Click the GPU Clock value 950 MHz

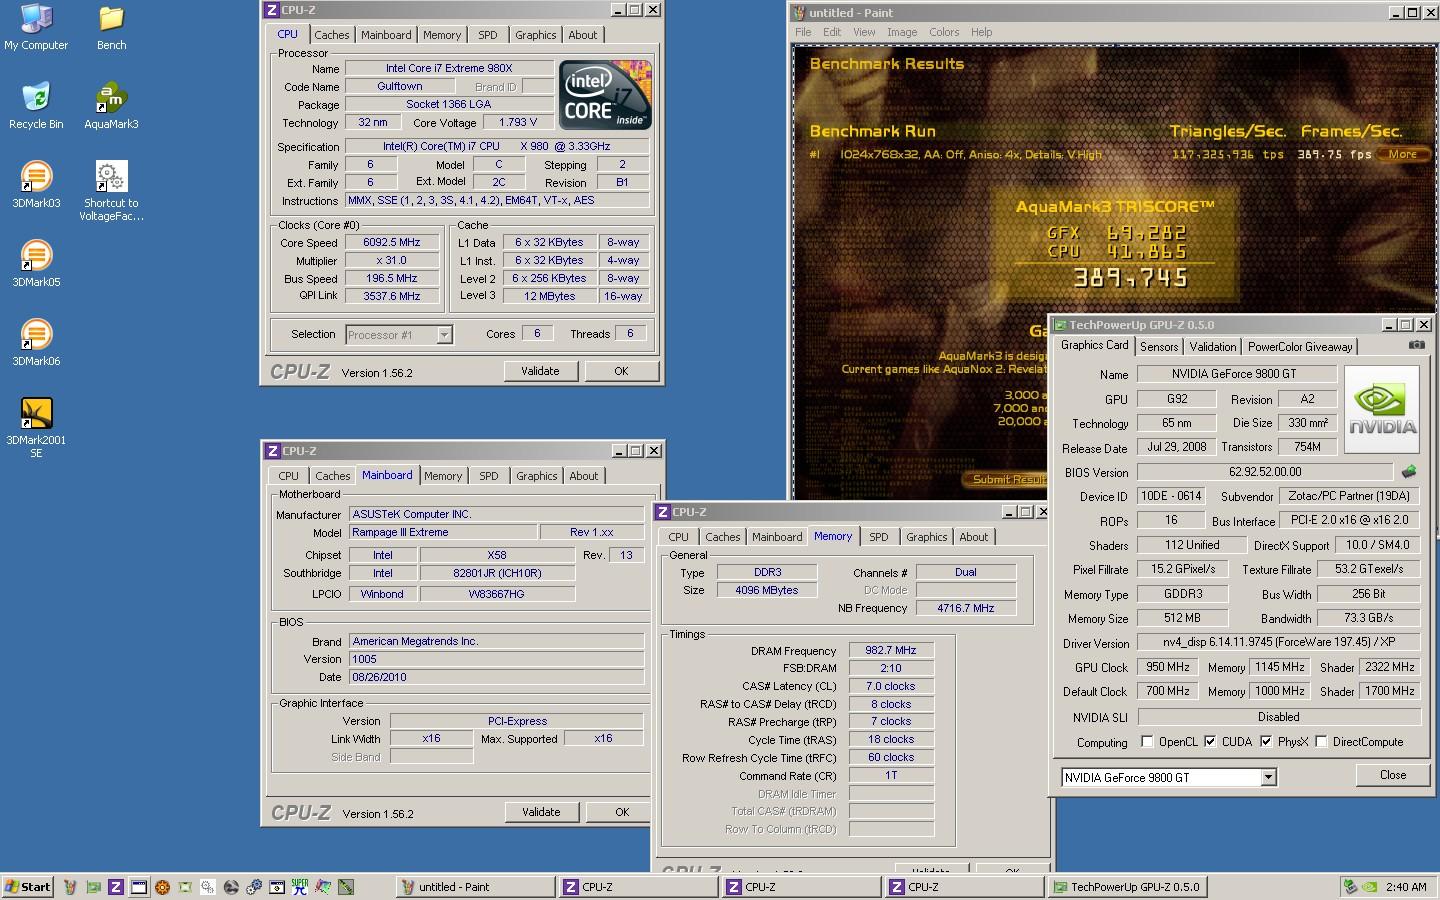coord(1168,667)
